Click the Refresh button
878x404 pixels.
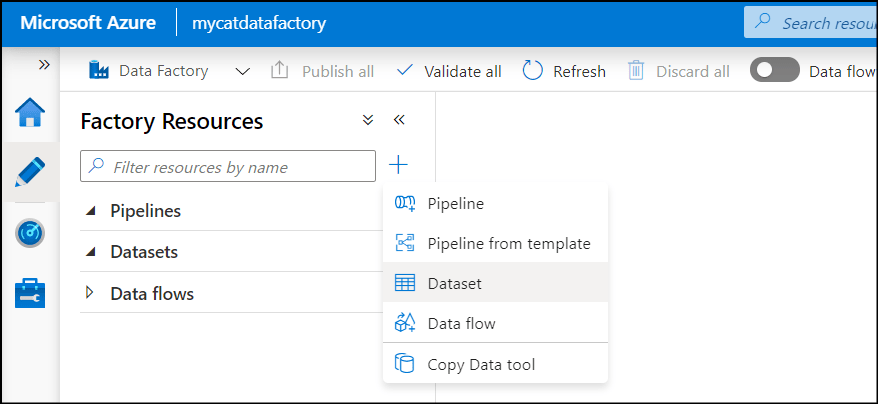click(564, 71)
